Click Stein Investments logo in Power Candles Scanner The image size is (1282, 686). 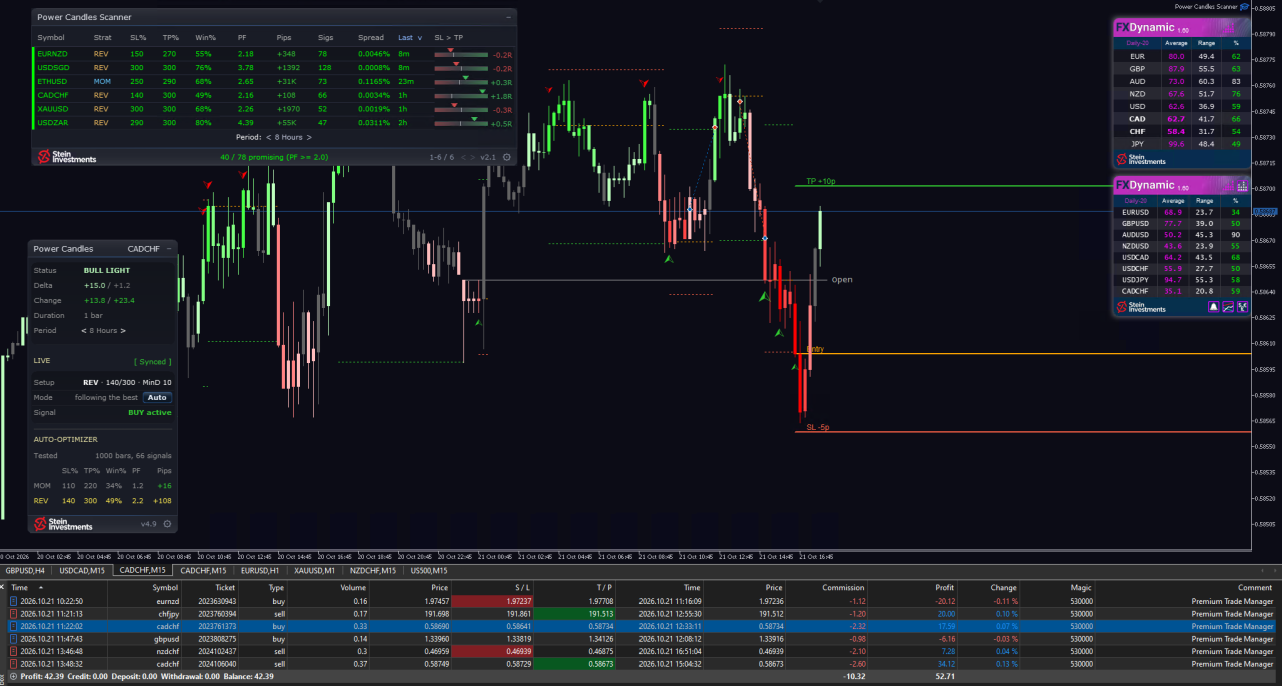point(67,157)
